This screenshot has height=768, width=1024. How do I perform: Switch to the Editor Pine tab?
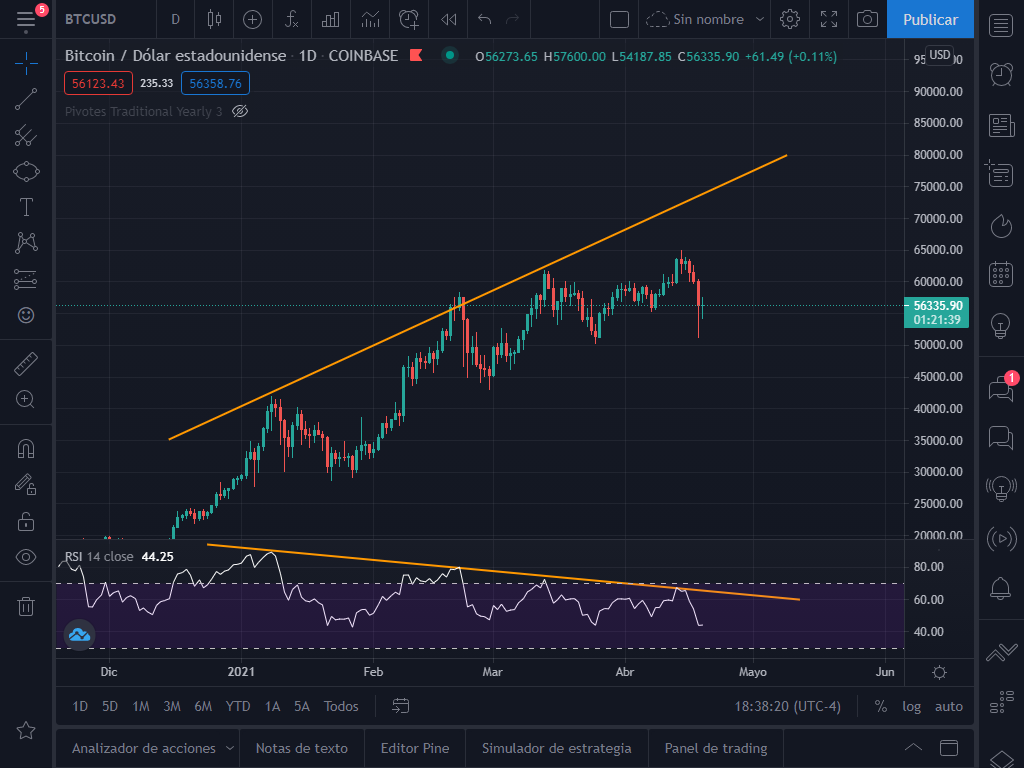pos(415,748)
